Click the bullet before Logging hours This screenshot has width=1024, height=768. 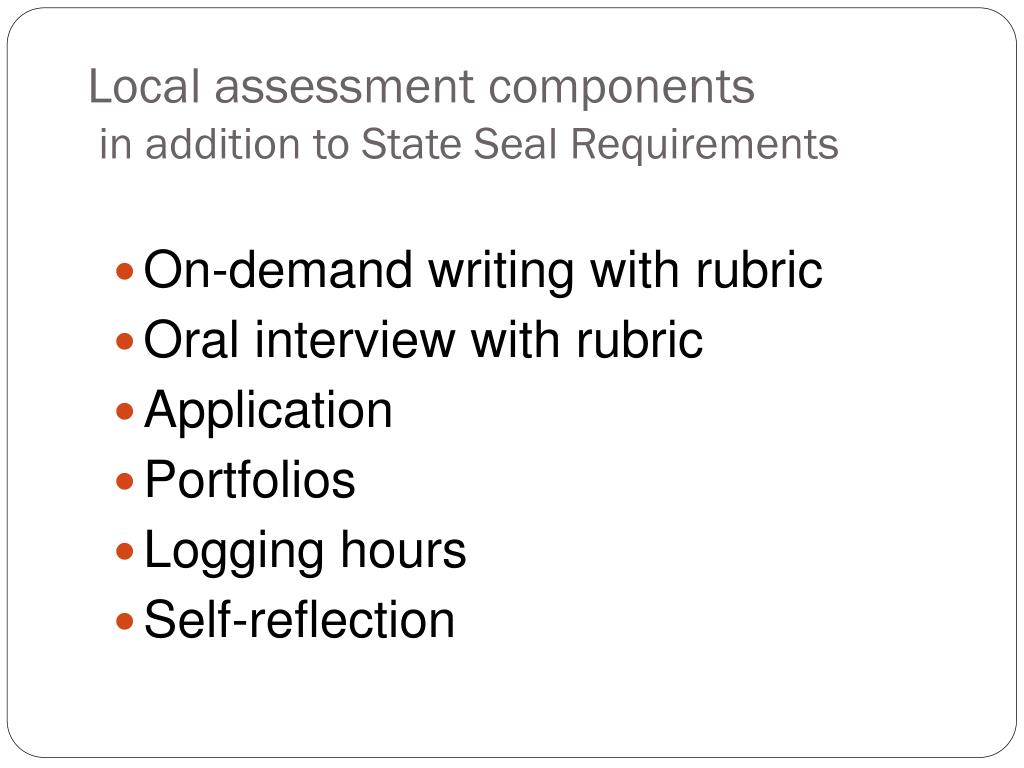(125, 551)
